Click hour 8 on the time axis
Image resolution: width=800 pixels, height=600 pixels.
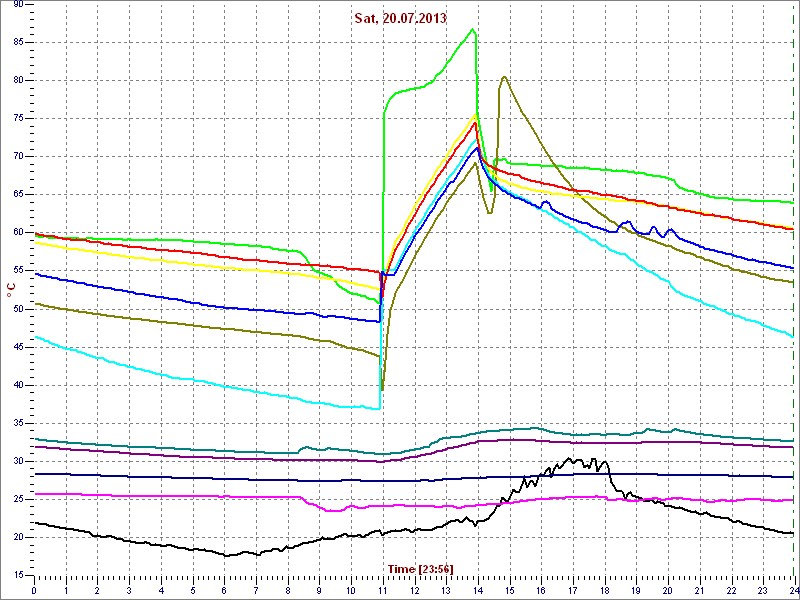click(288, 590)
